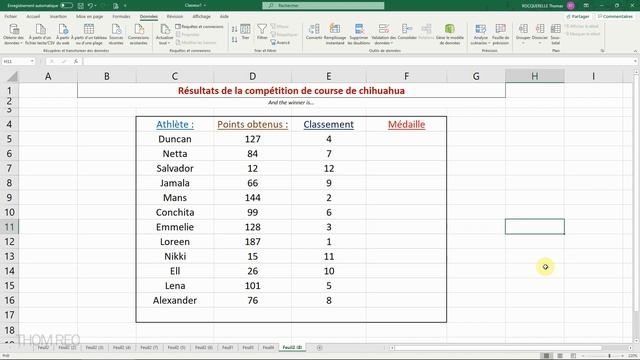Open the Aide ribbon tab

pyautogui.click(x=224, y=16)
